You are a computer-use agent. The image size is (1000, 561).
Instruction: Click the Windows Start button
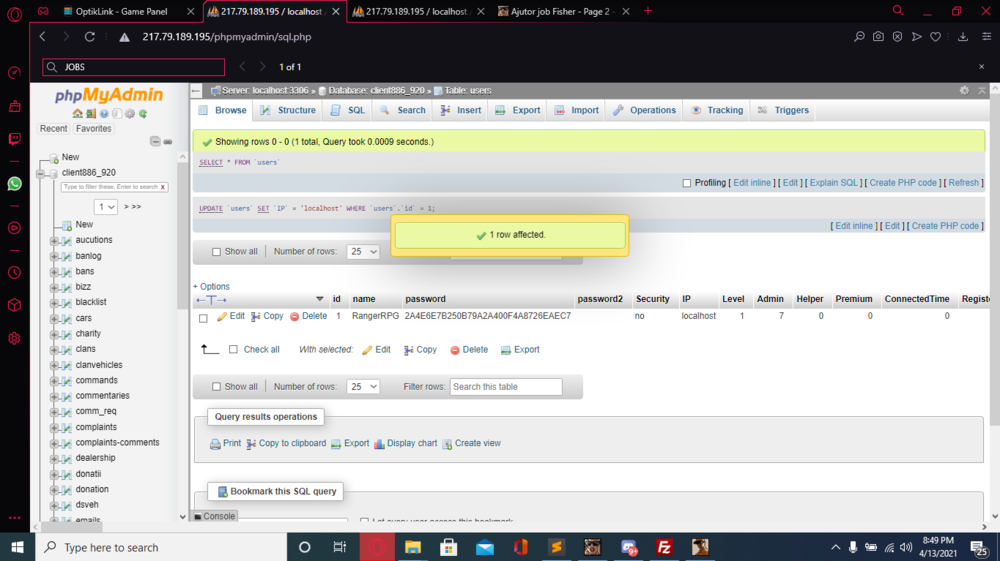(x=17, y=547)
